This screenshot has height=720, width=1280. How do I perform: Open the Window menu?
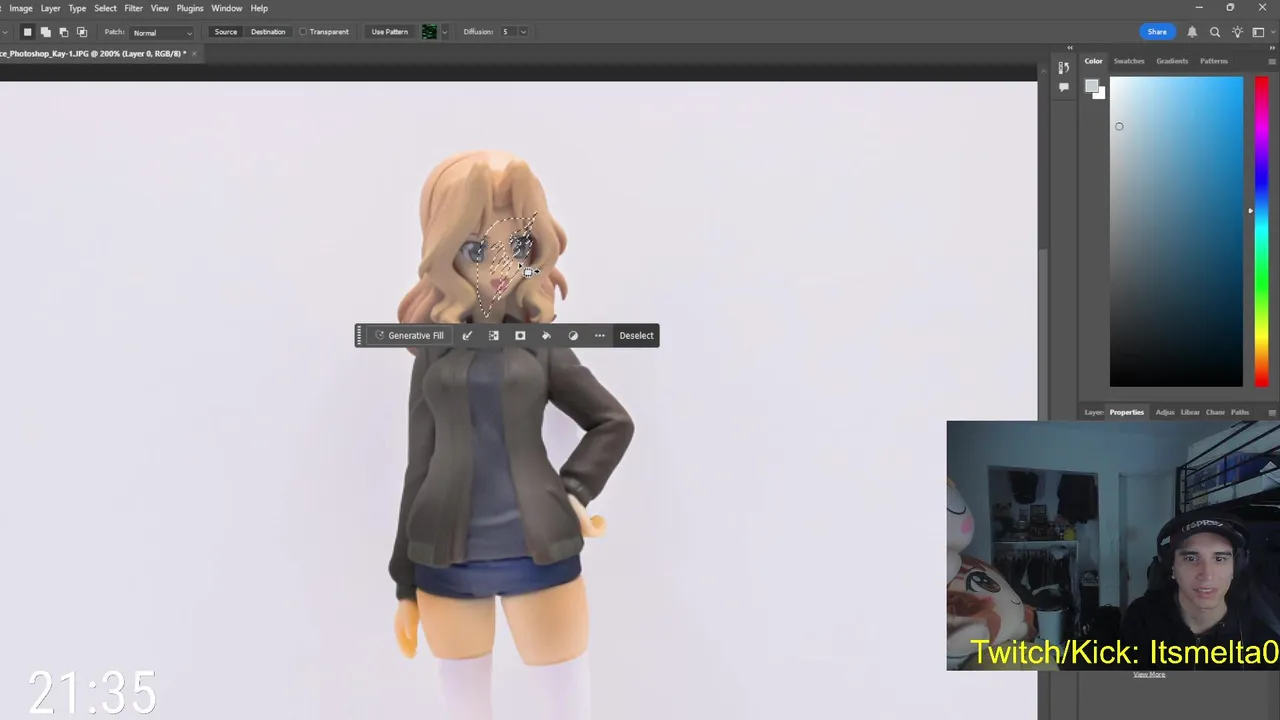(227, 8)
